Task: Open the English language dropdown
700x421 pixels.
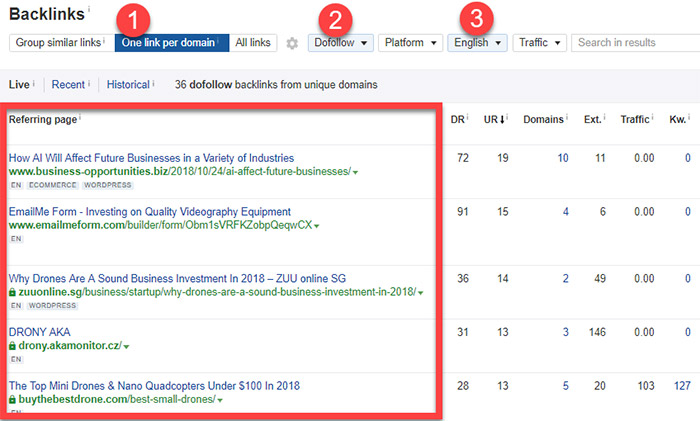Action: point(477,43)
